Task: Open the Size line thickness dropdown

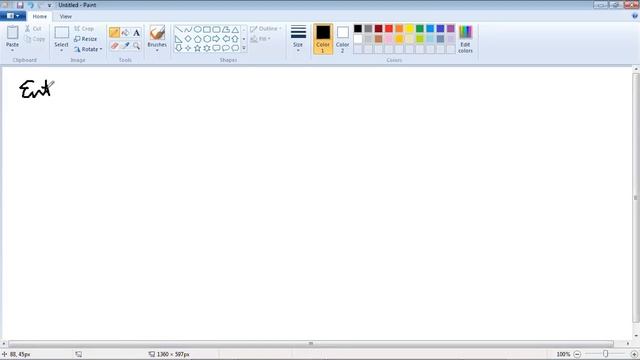Action: [x=298, y=39]
